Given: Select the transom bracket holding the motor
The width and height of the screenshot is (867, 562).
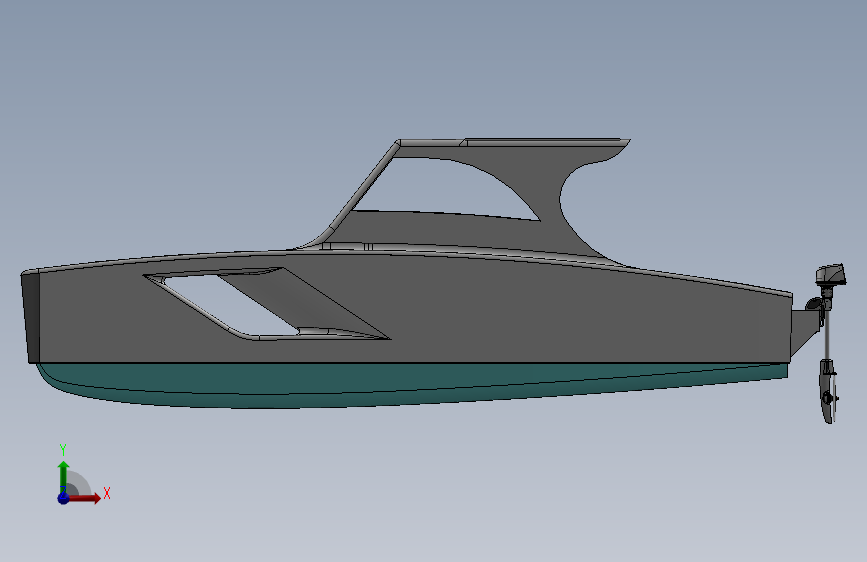Looking at the screenshot, I should coord(805,331).
